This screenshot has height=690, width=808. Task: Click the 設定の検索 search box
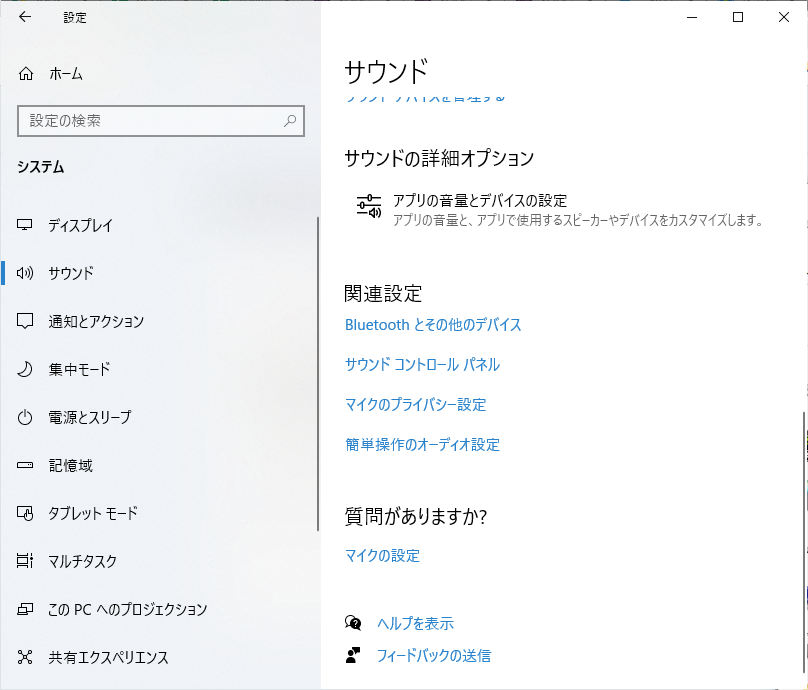coord(161,121)
